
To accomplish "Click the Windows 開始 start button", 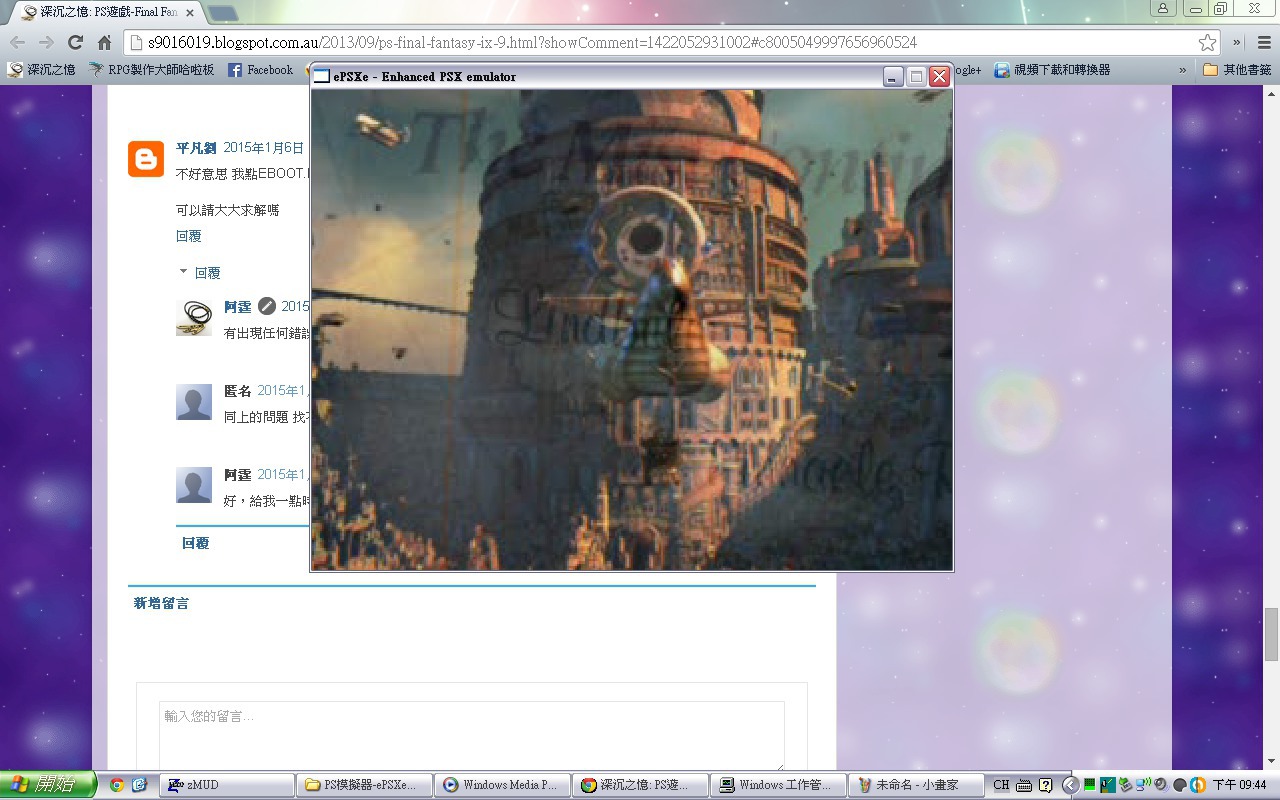I will pyautogui.click(x=48, y=785).
